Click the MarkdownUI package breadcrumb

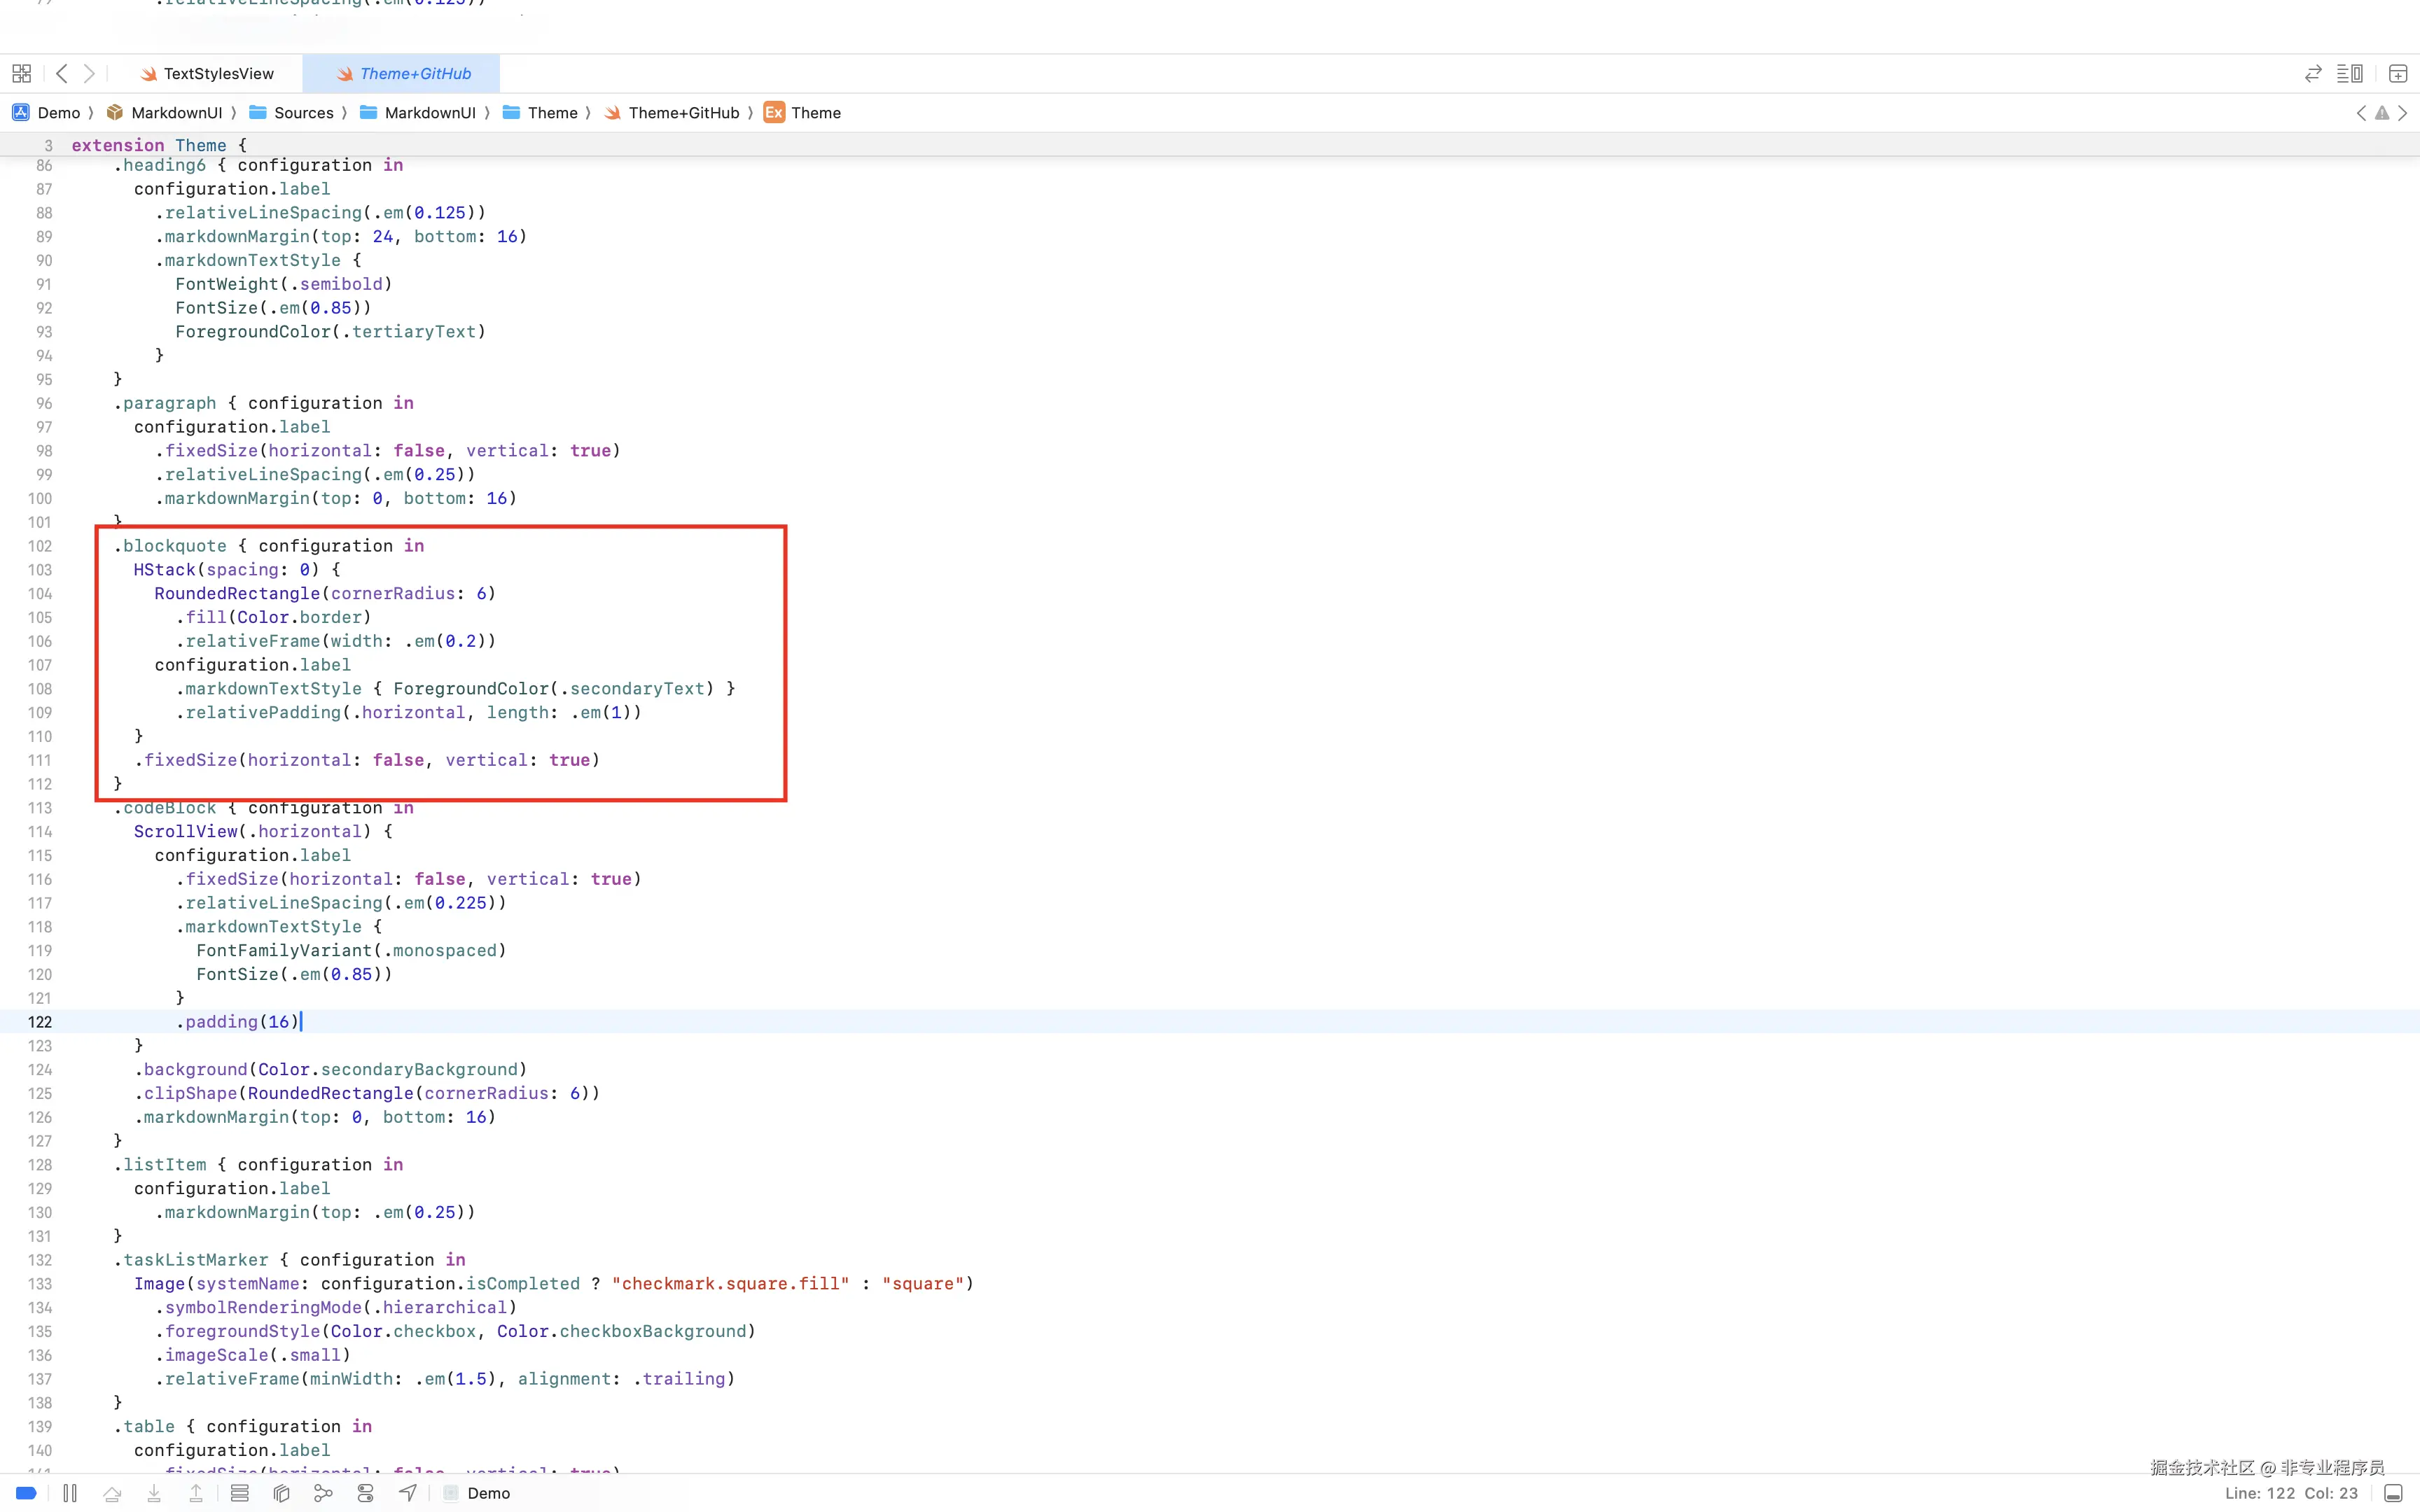(176, 113)
